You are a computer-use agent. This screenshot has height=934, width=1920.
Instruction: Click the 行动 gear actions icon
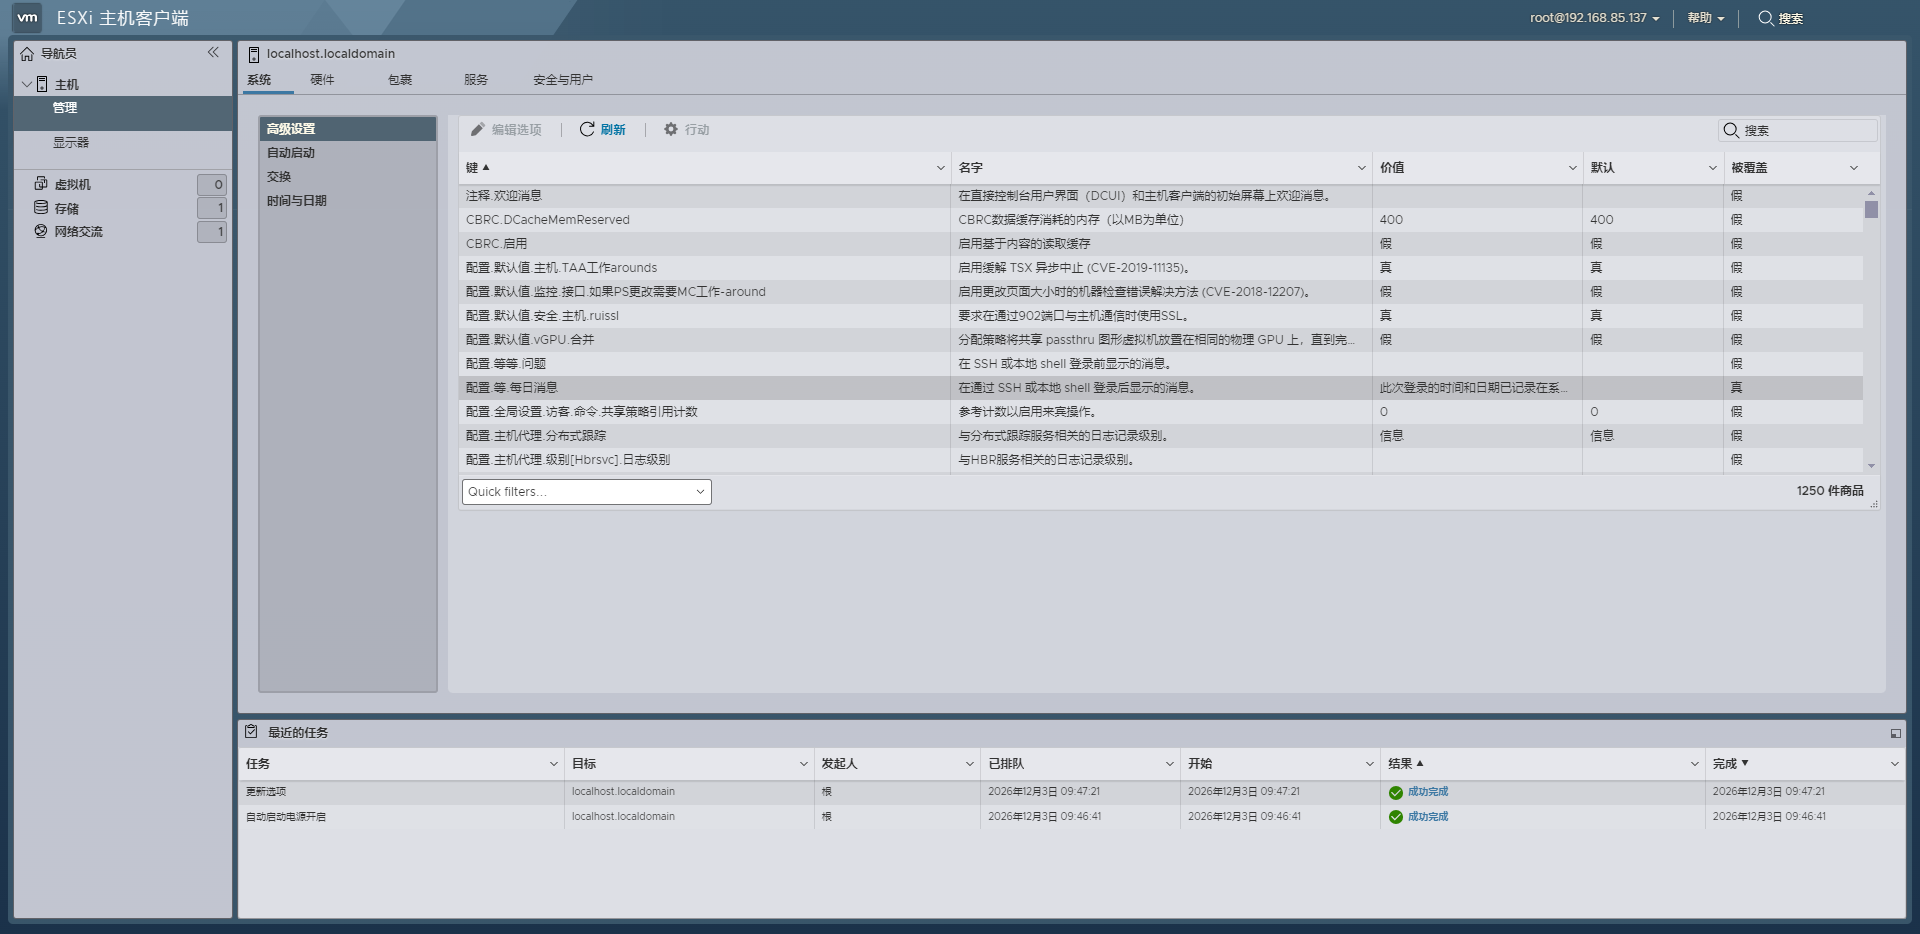pyautogui.click(x=673, y=129)
